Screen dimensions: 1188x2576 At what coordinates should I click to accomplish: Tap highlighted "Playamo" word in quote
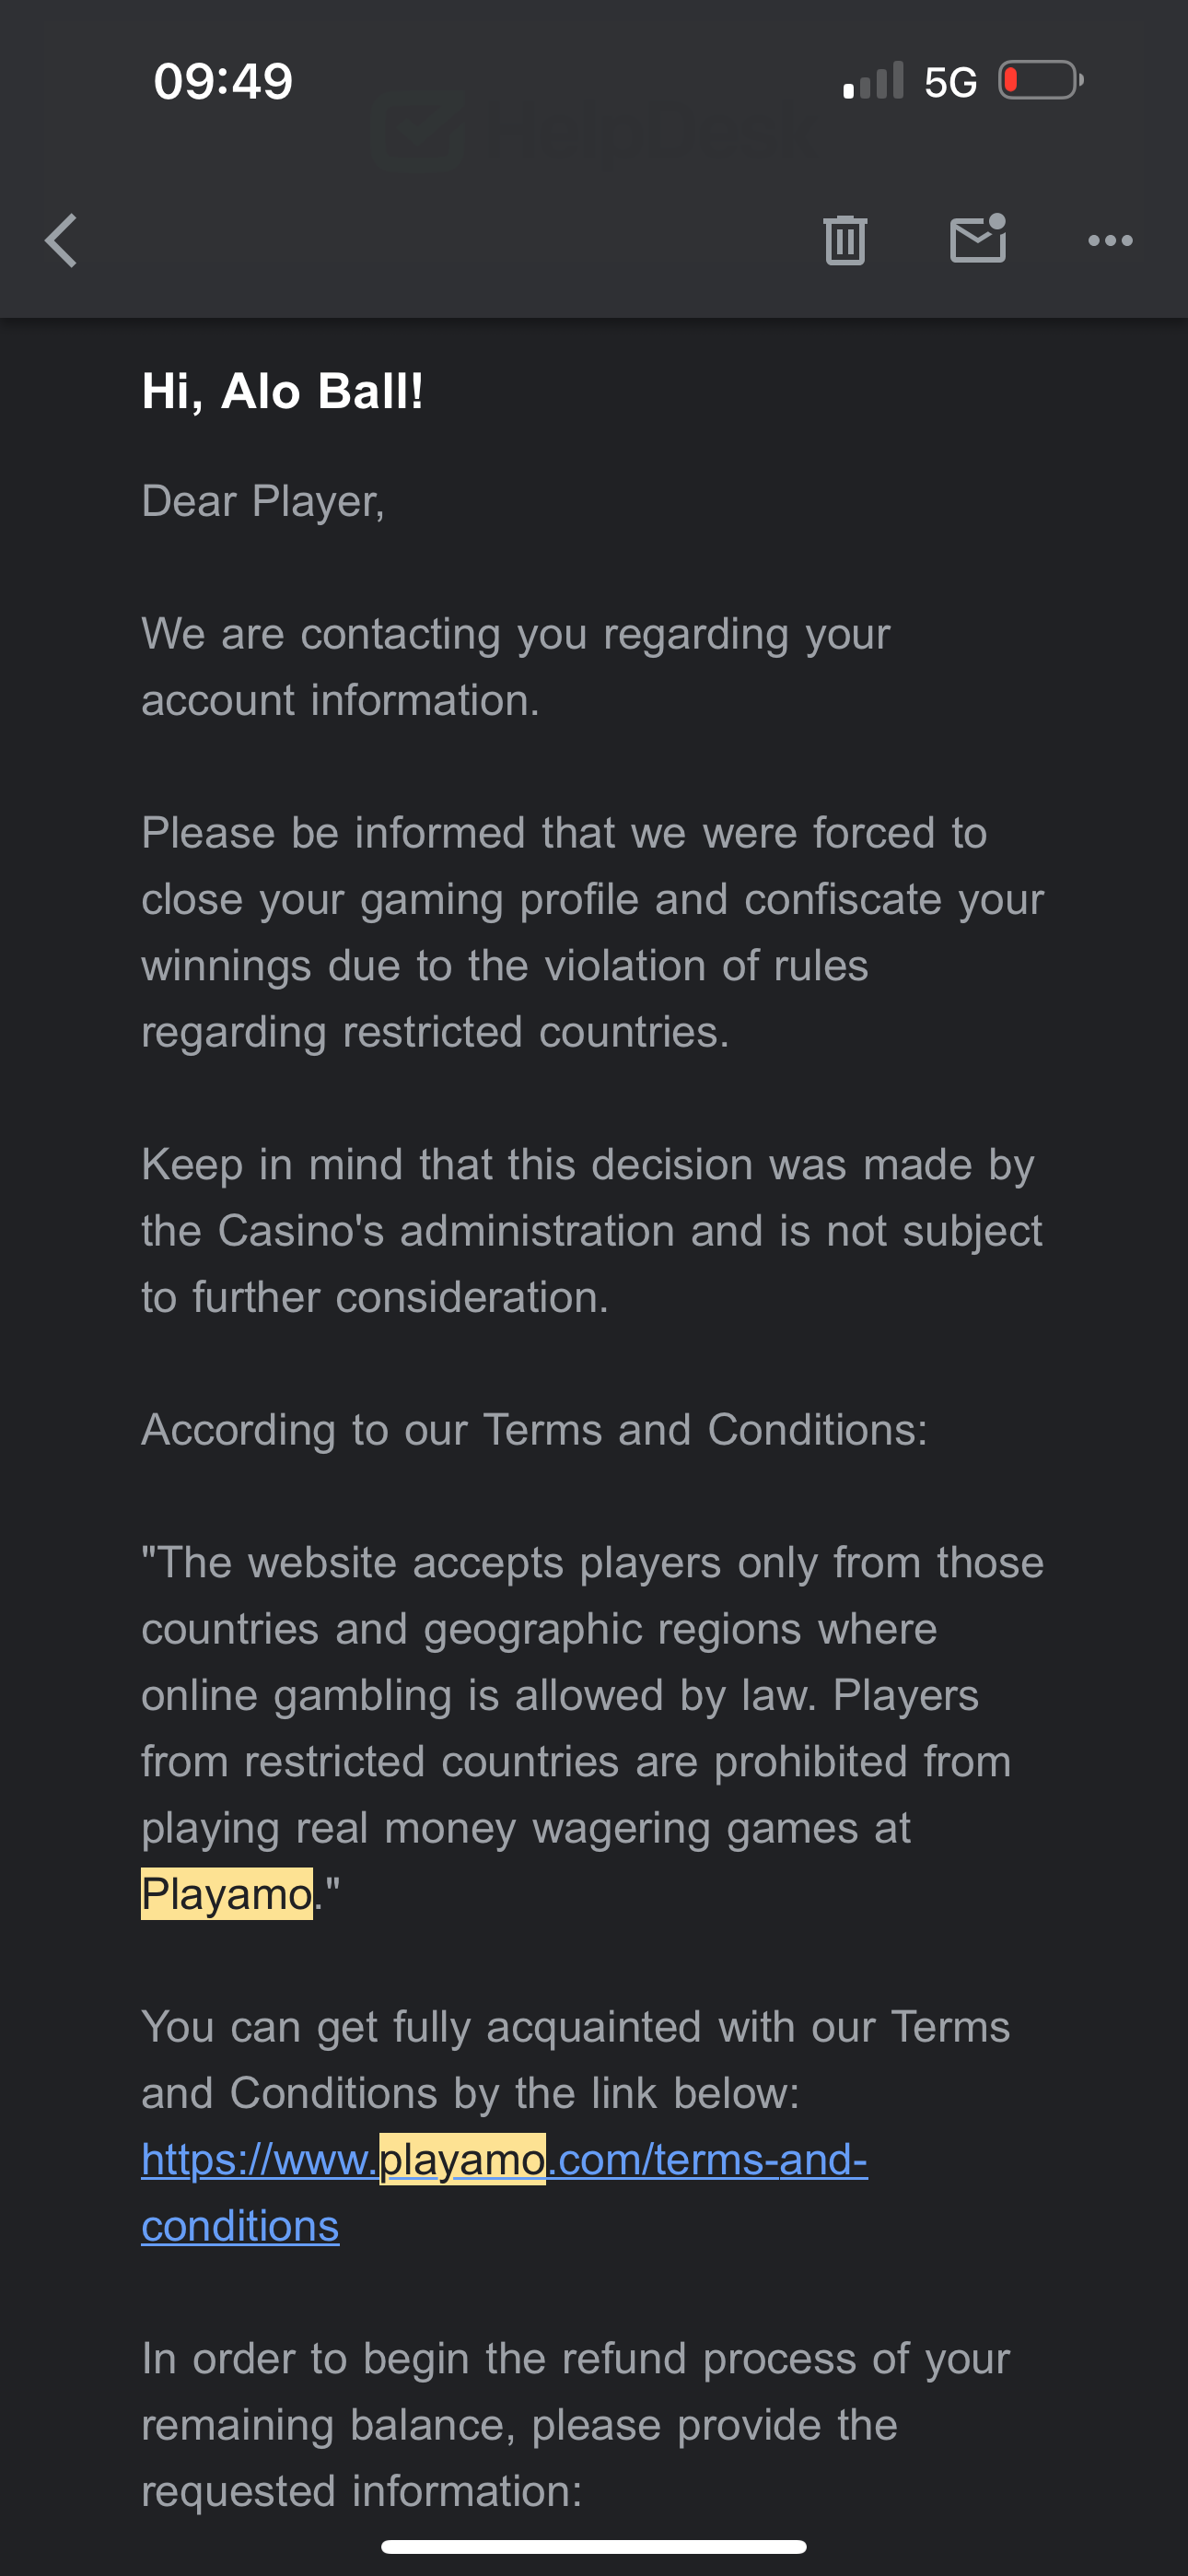(227, 1894)
